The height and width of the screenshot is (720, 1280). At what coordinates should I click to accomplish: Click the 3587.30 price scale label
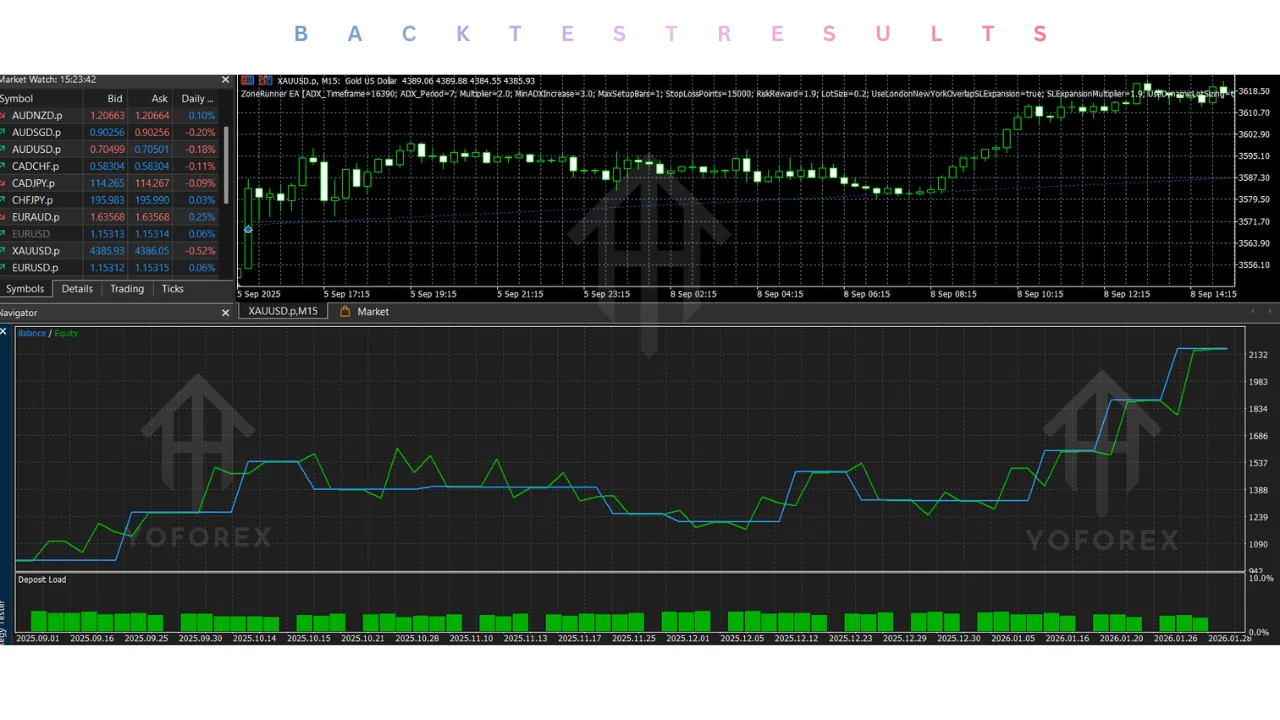click(1254, 178)
